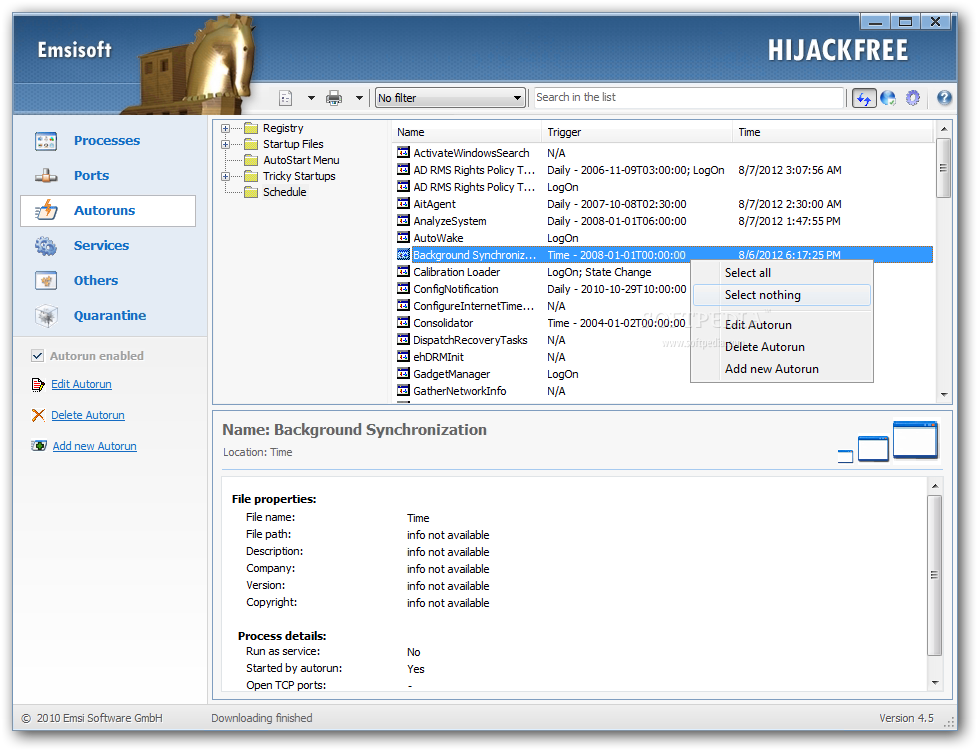
Task: Click the blue refresh arrows toolbar icon
Action: click(864, 98)
